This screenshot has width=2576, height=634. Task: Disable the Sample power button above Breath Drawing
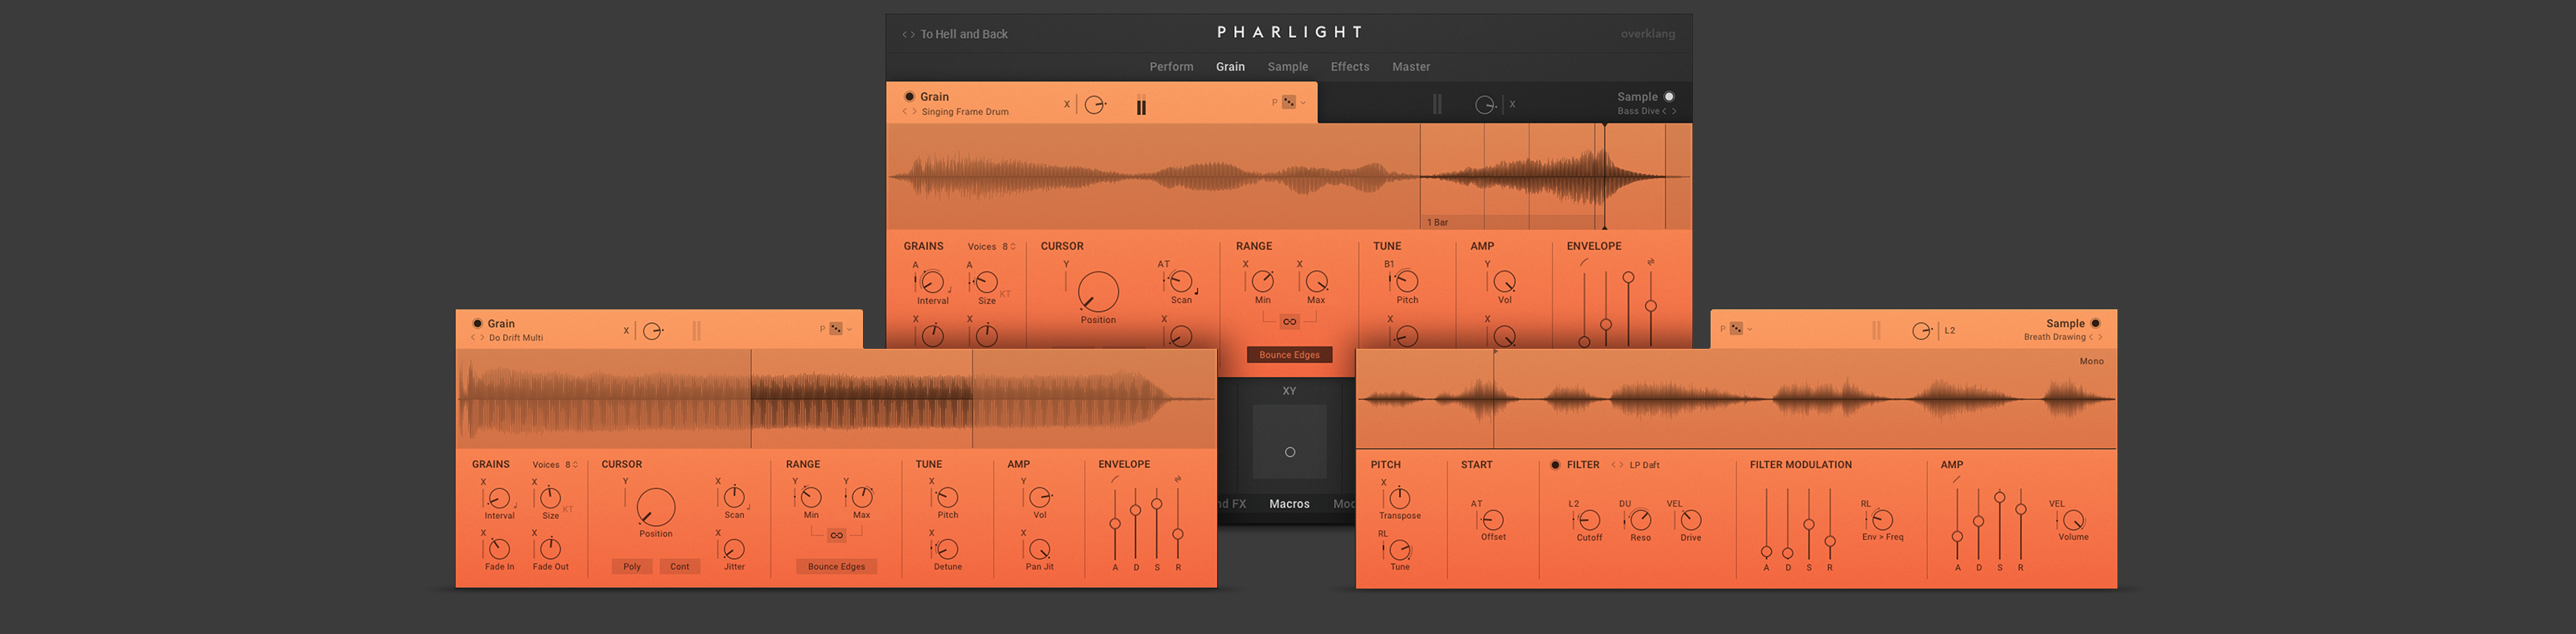(x=2096, y=323)
